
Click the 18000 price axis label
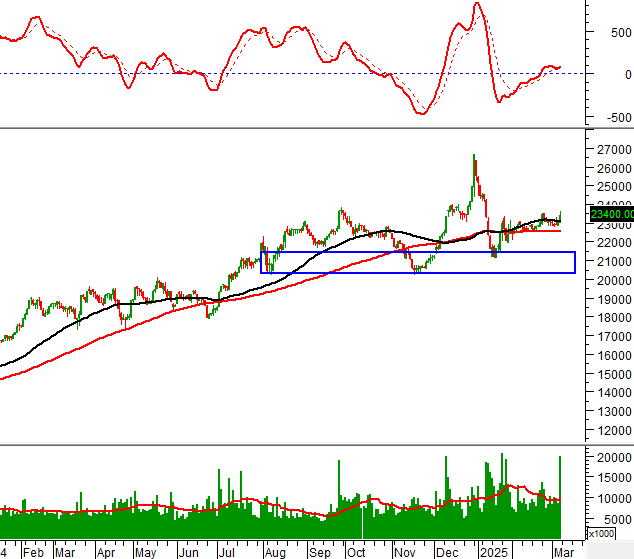click(x=614, y=318)
